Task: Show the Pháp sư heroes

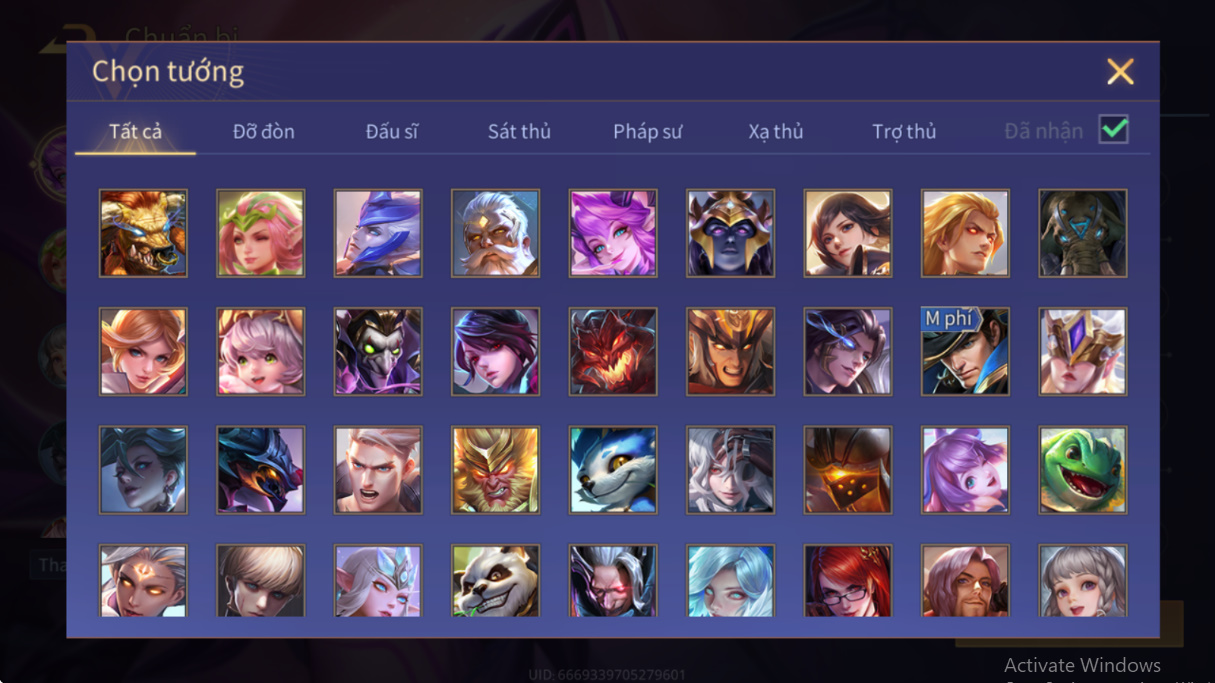Action: 648,131
